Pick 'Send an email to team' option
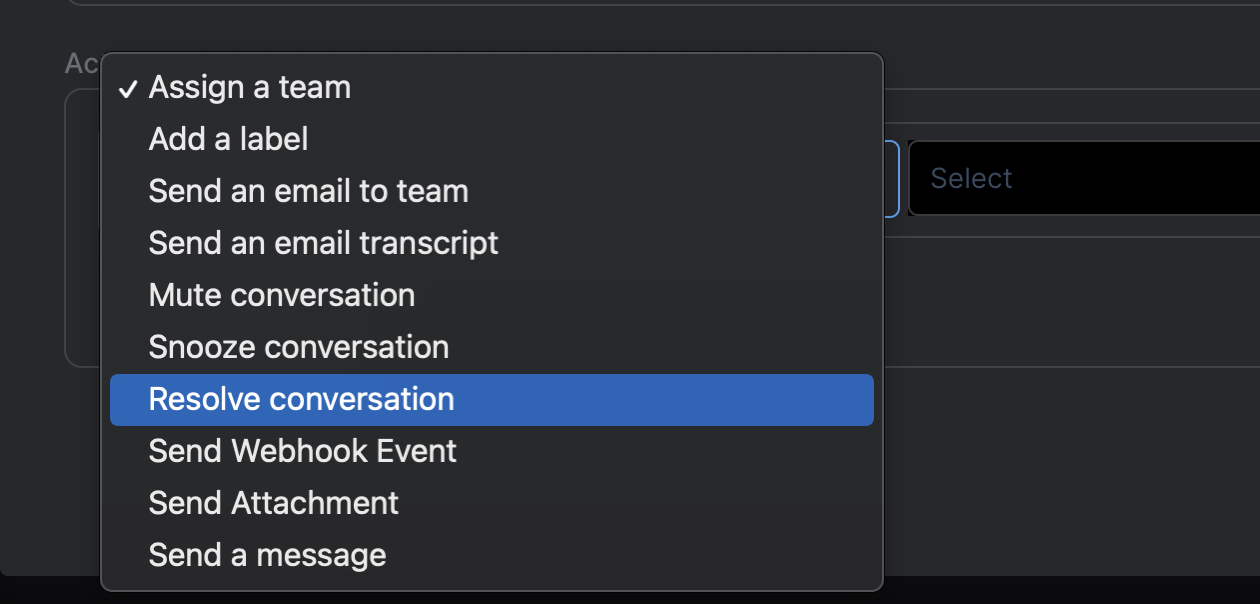 click(308, 191)
